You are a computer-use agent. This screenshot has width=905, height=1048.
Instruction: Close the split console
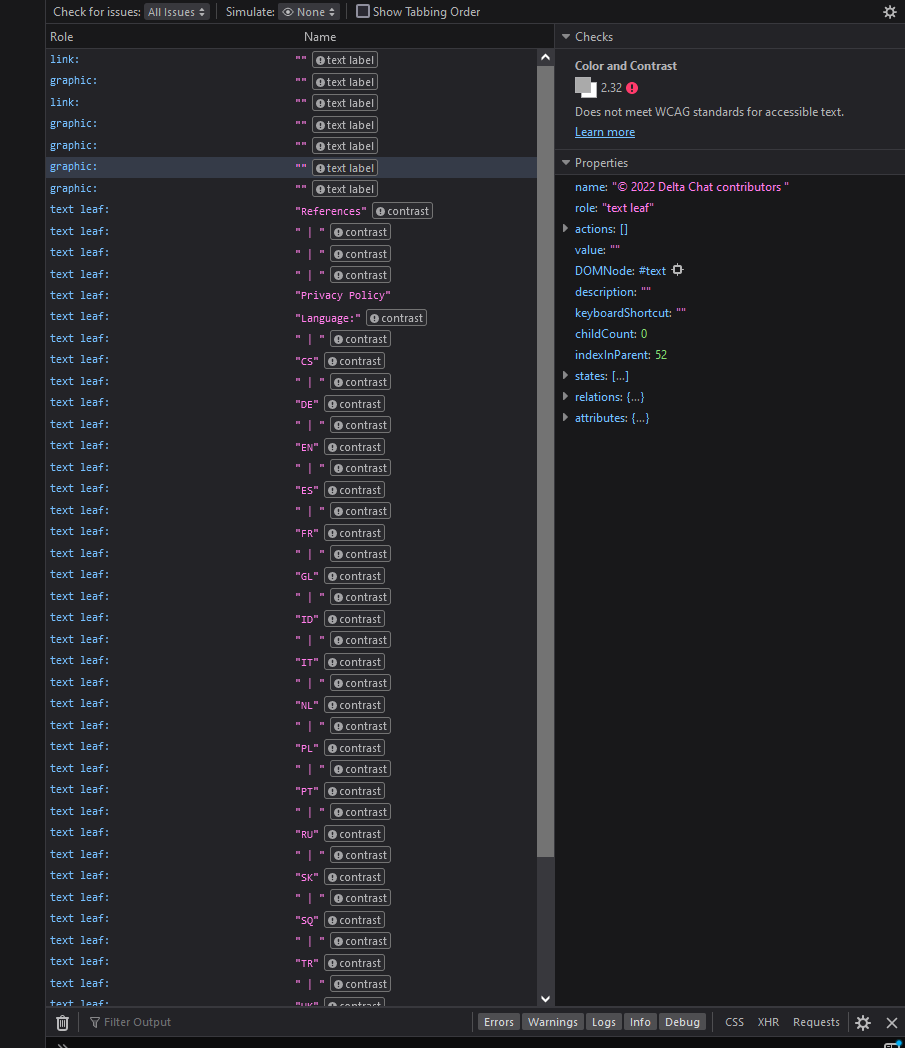pyautogui.click(x=892, y=1022)
